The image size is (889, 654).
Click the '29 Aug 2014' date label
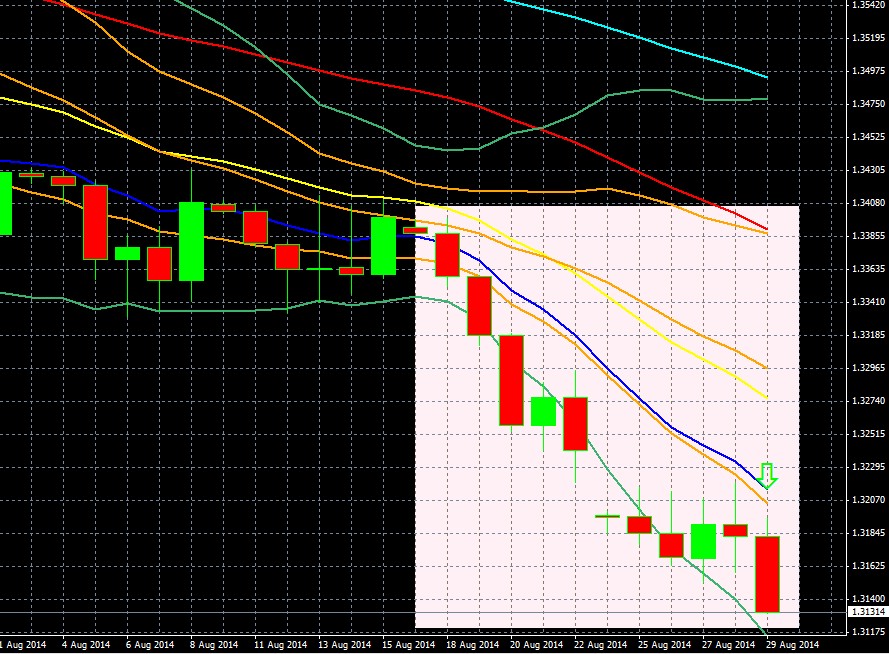791,644
